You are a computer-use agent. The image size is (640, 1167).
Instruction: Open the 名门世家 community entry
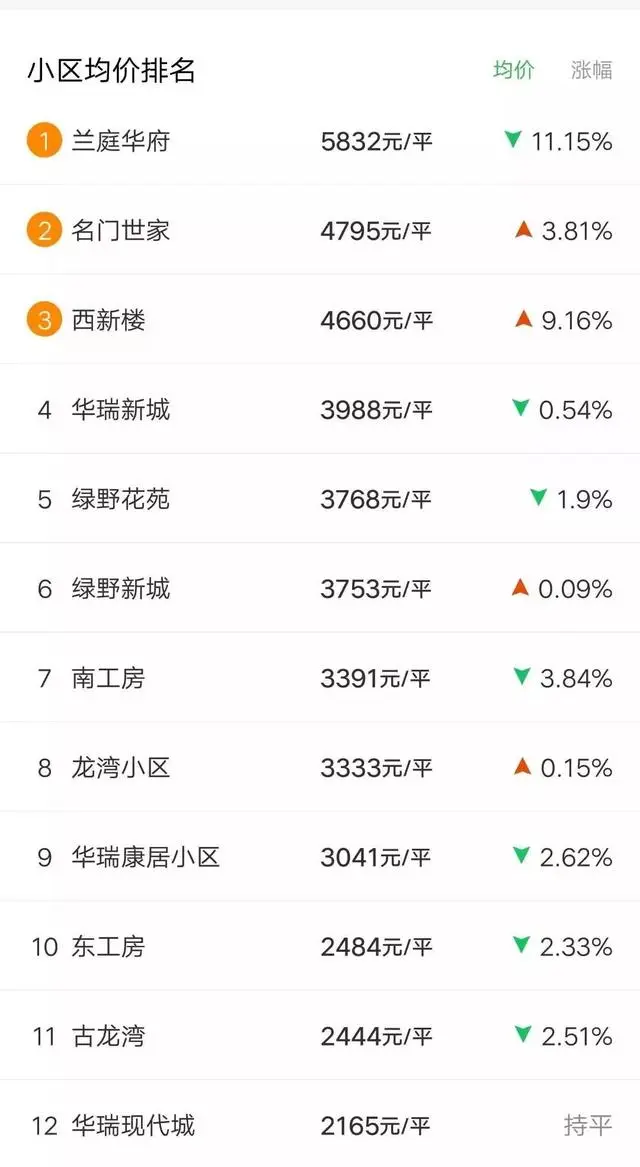point(320,231)
